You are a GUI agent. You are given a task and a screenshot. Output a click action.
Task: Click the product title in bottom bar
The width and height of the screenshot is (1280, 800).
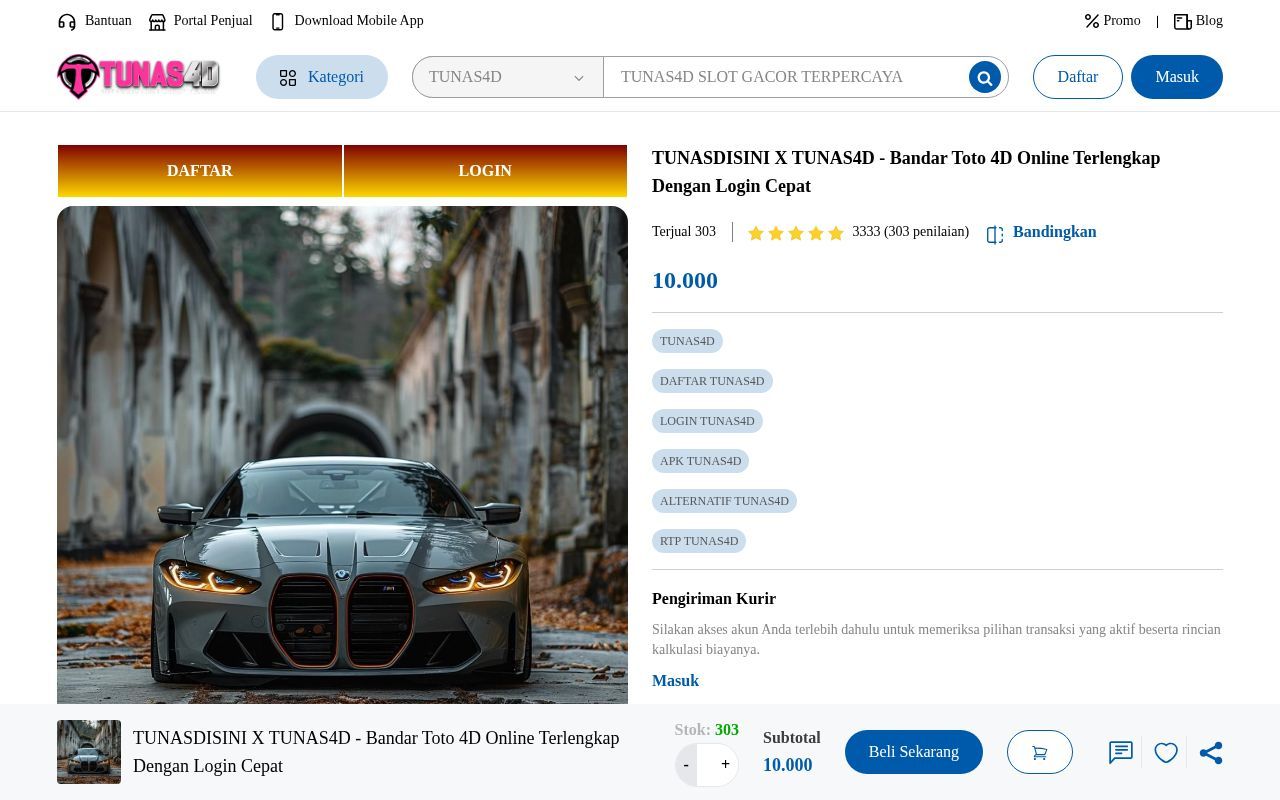[x=376, y=752]
